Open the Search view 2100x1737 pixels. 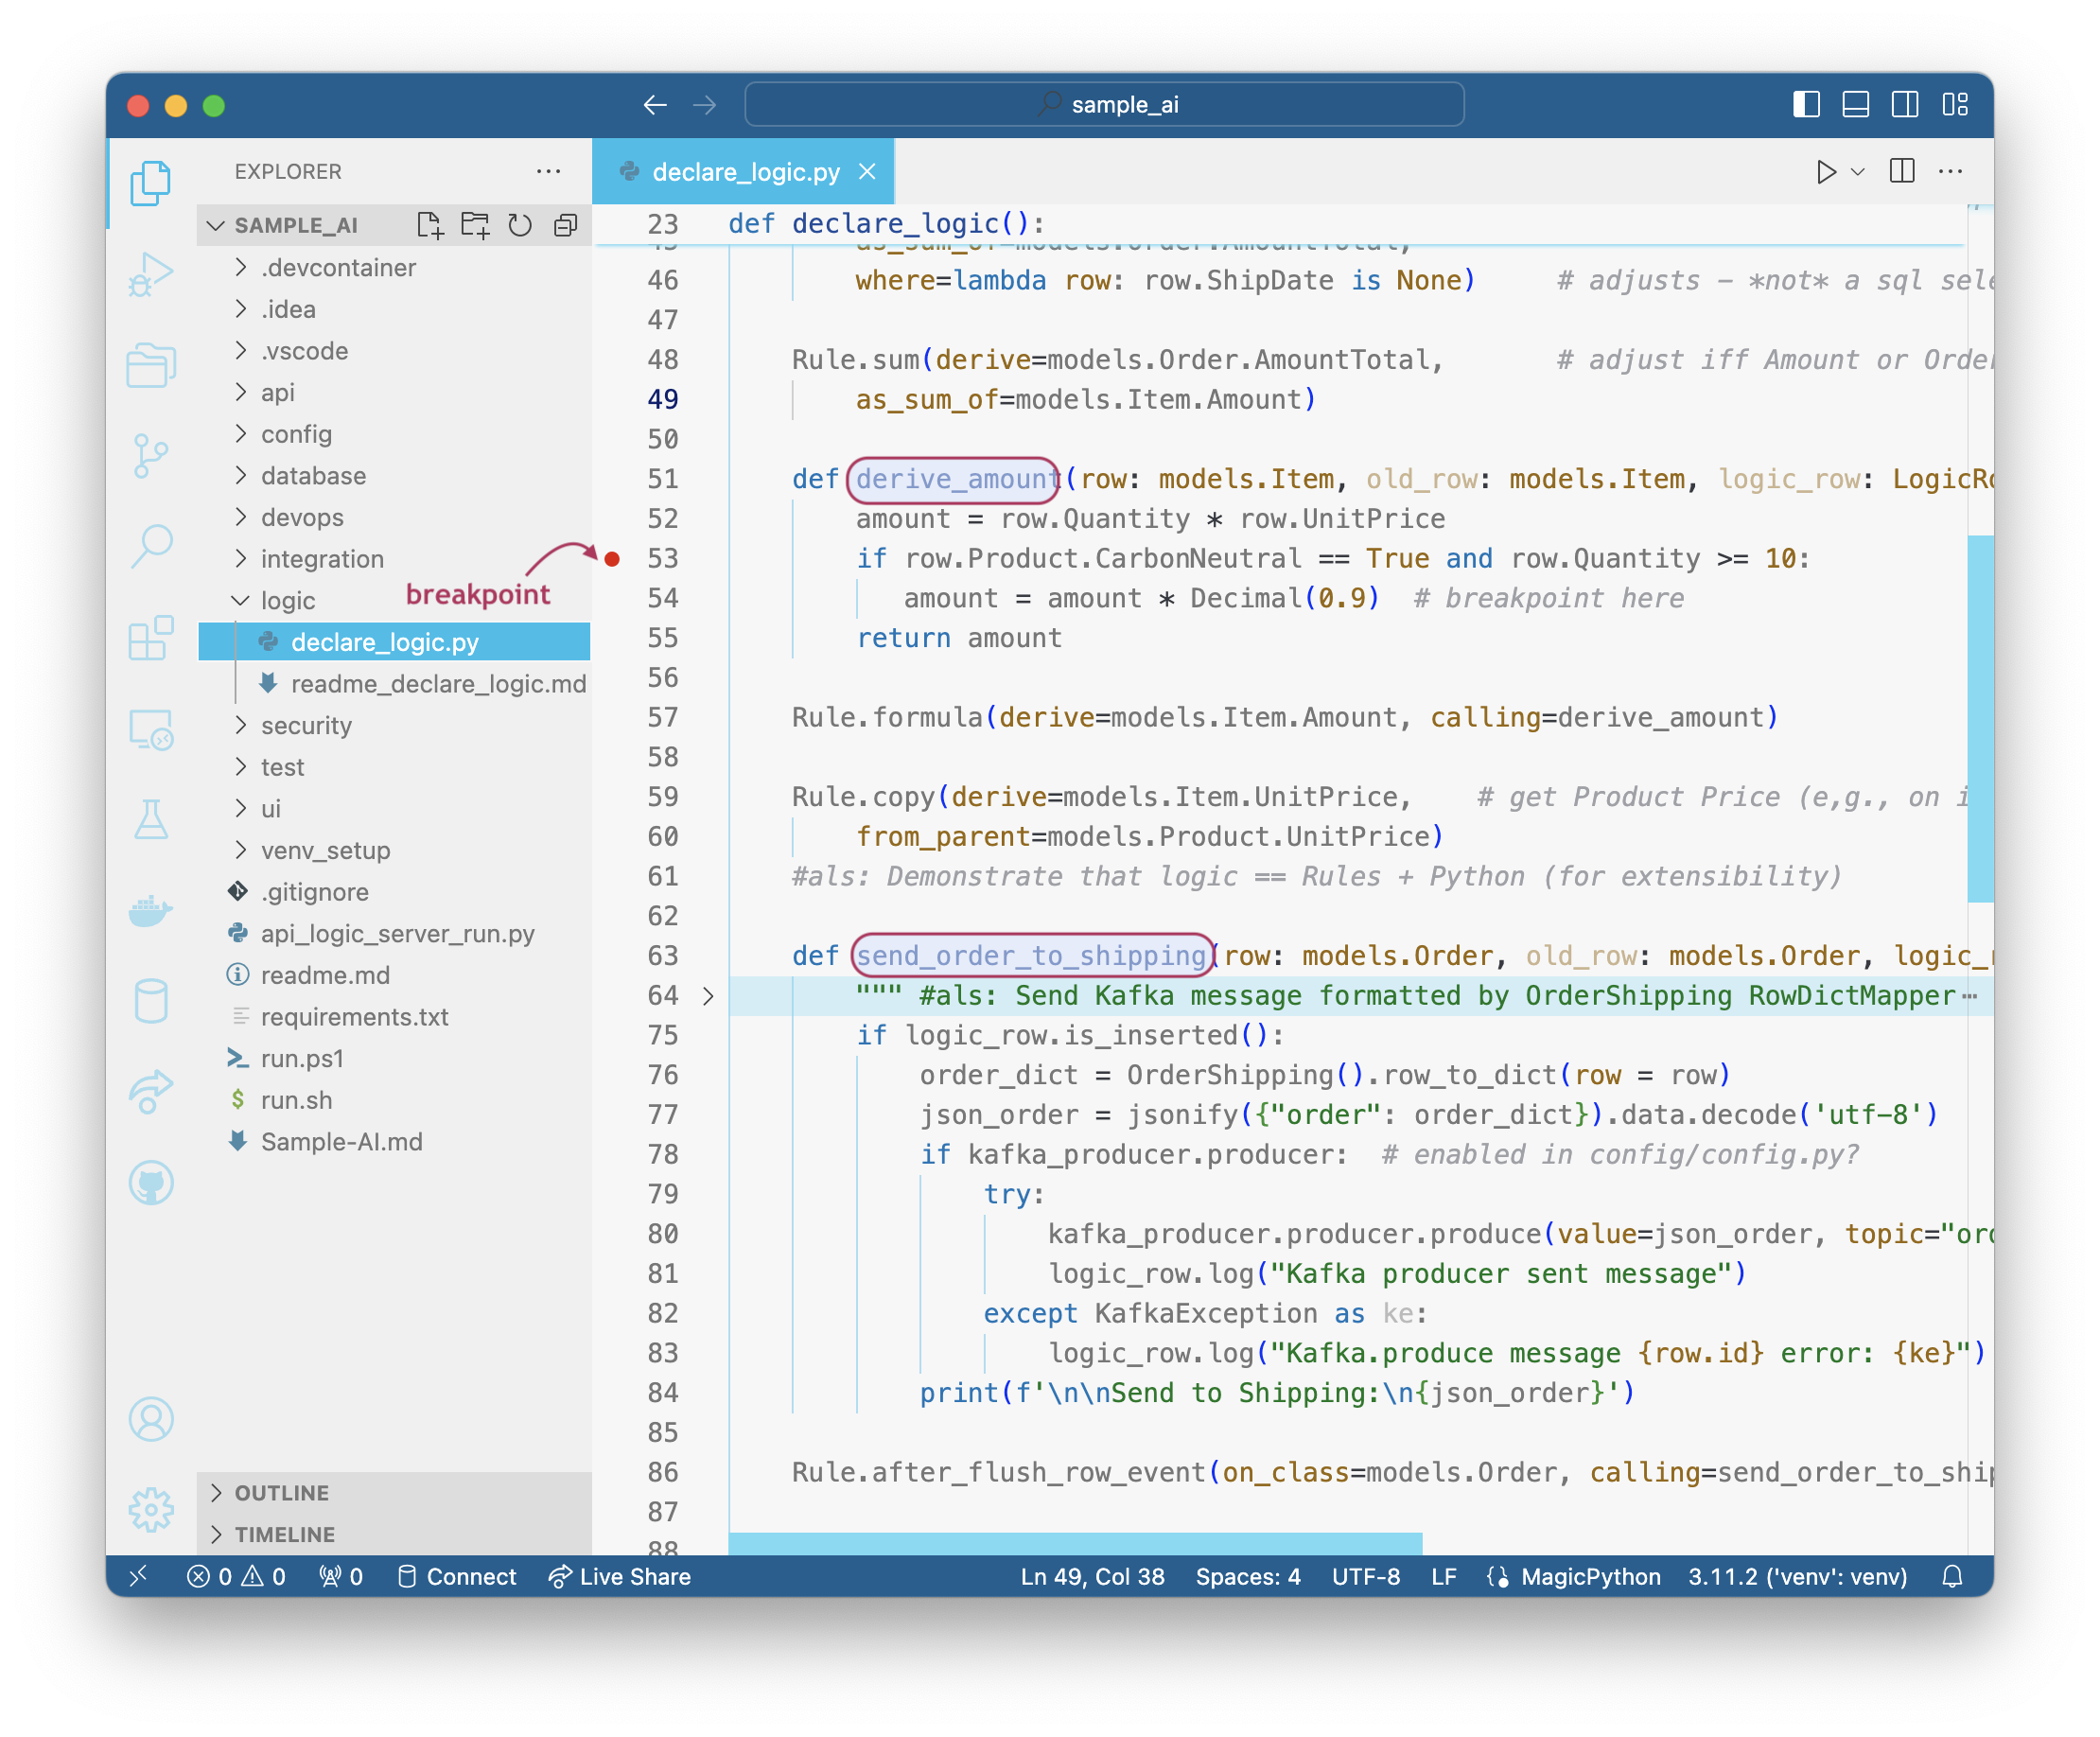click(x=151, y=547)
